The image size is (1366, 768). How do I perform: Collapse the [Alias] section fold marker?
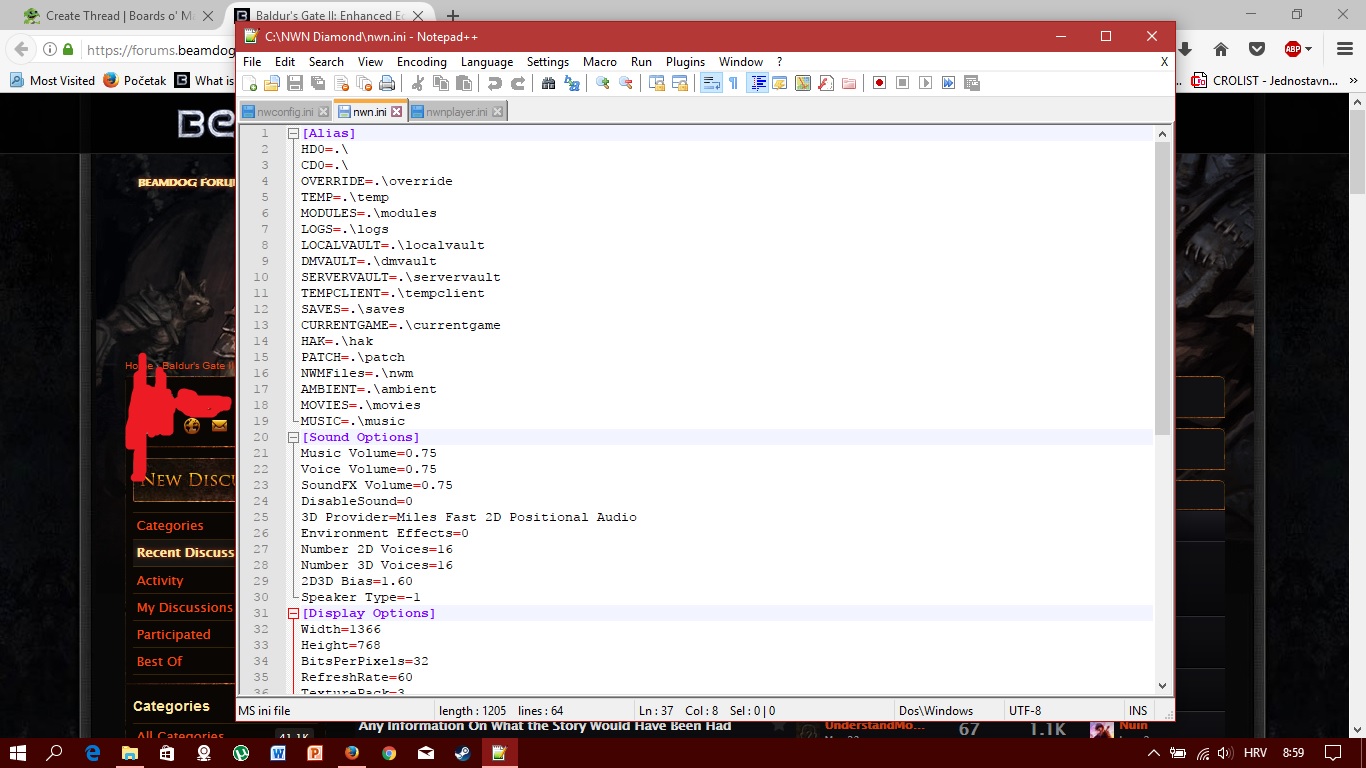(293, 133)
